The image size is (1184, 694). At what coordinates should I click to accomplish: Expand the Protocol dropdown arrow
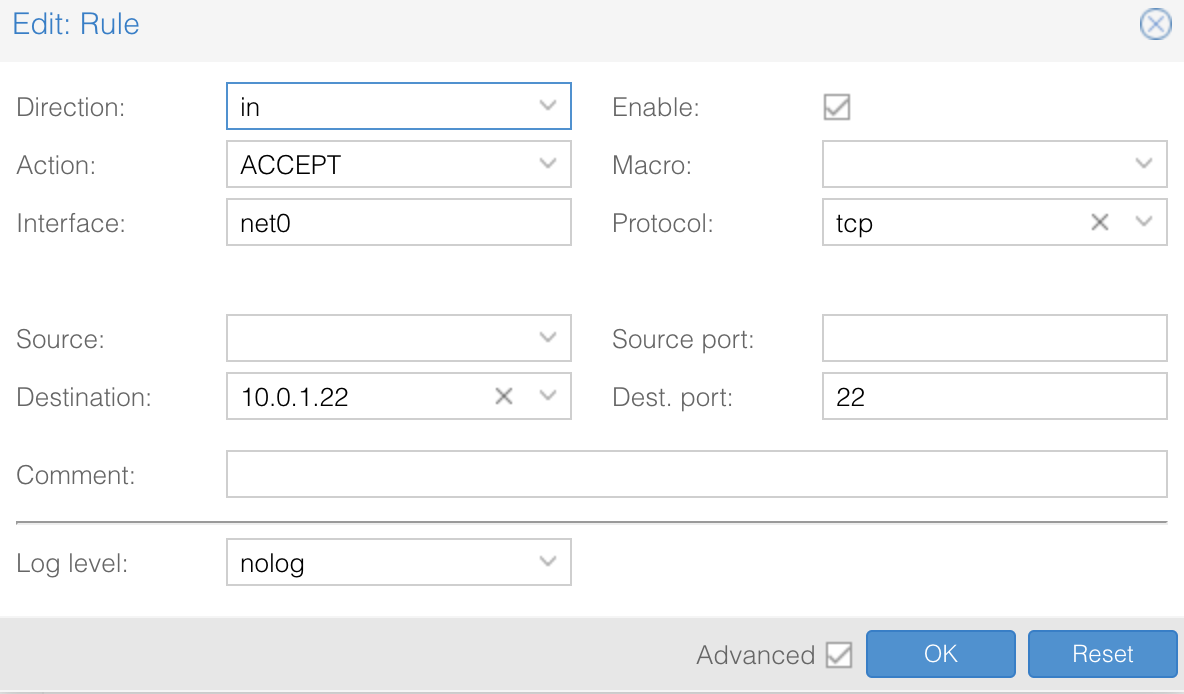pyautogui.click(x=1144, y=223)
